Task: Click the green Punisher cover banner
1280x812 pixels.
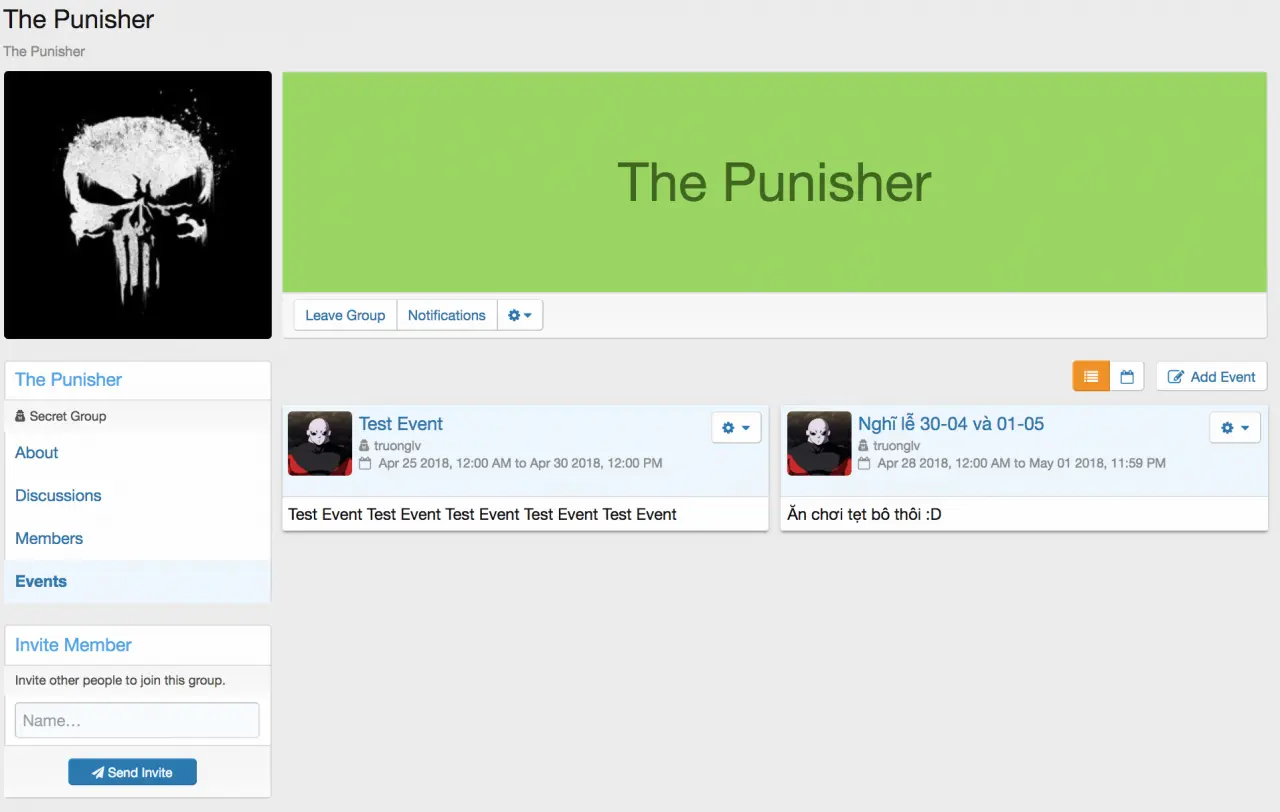Action: tap(774, 182)
